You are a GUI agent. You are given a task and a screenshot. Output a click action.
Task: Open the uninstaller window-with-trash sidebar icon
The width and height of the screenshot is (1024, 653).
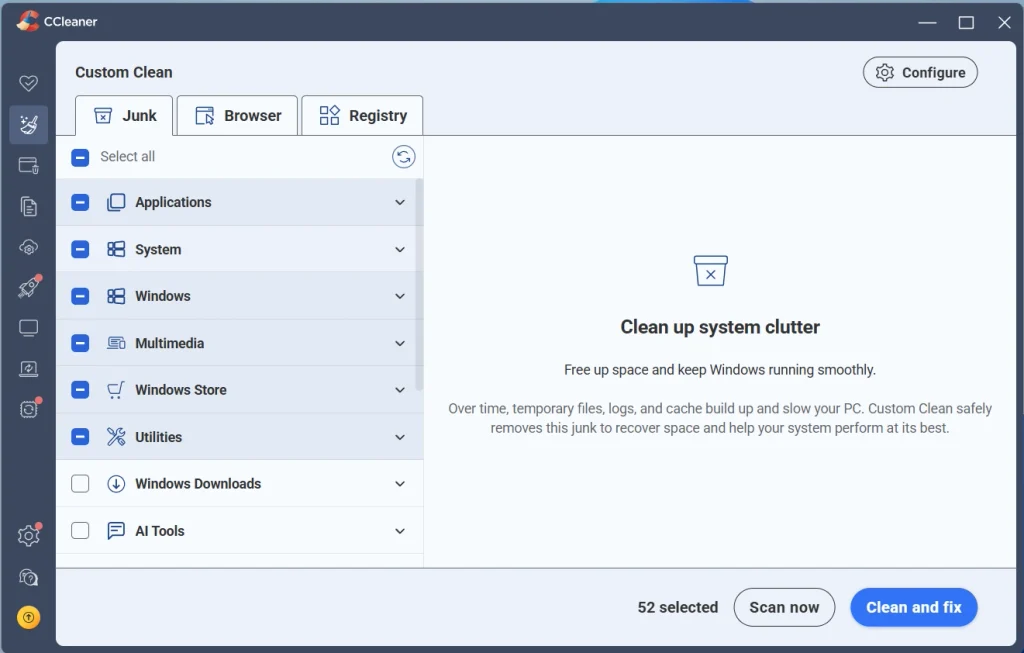[x=28, y=166]
